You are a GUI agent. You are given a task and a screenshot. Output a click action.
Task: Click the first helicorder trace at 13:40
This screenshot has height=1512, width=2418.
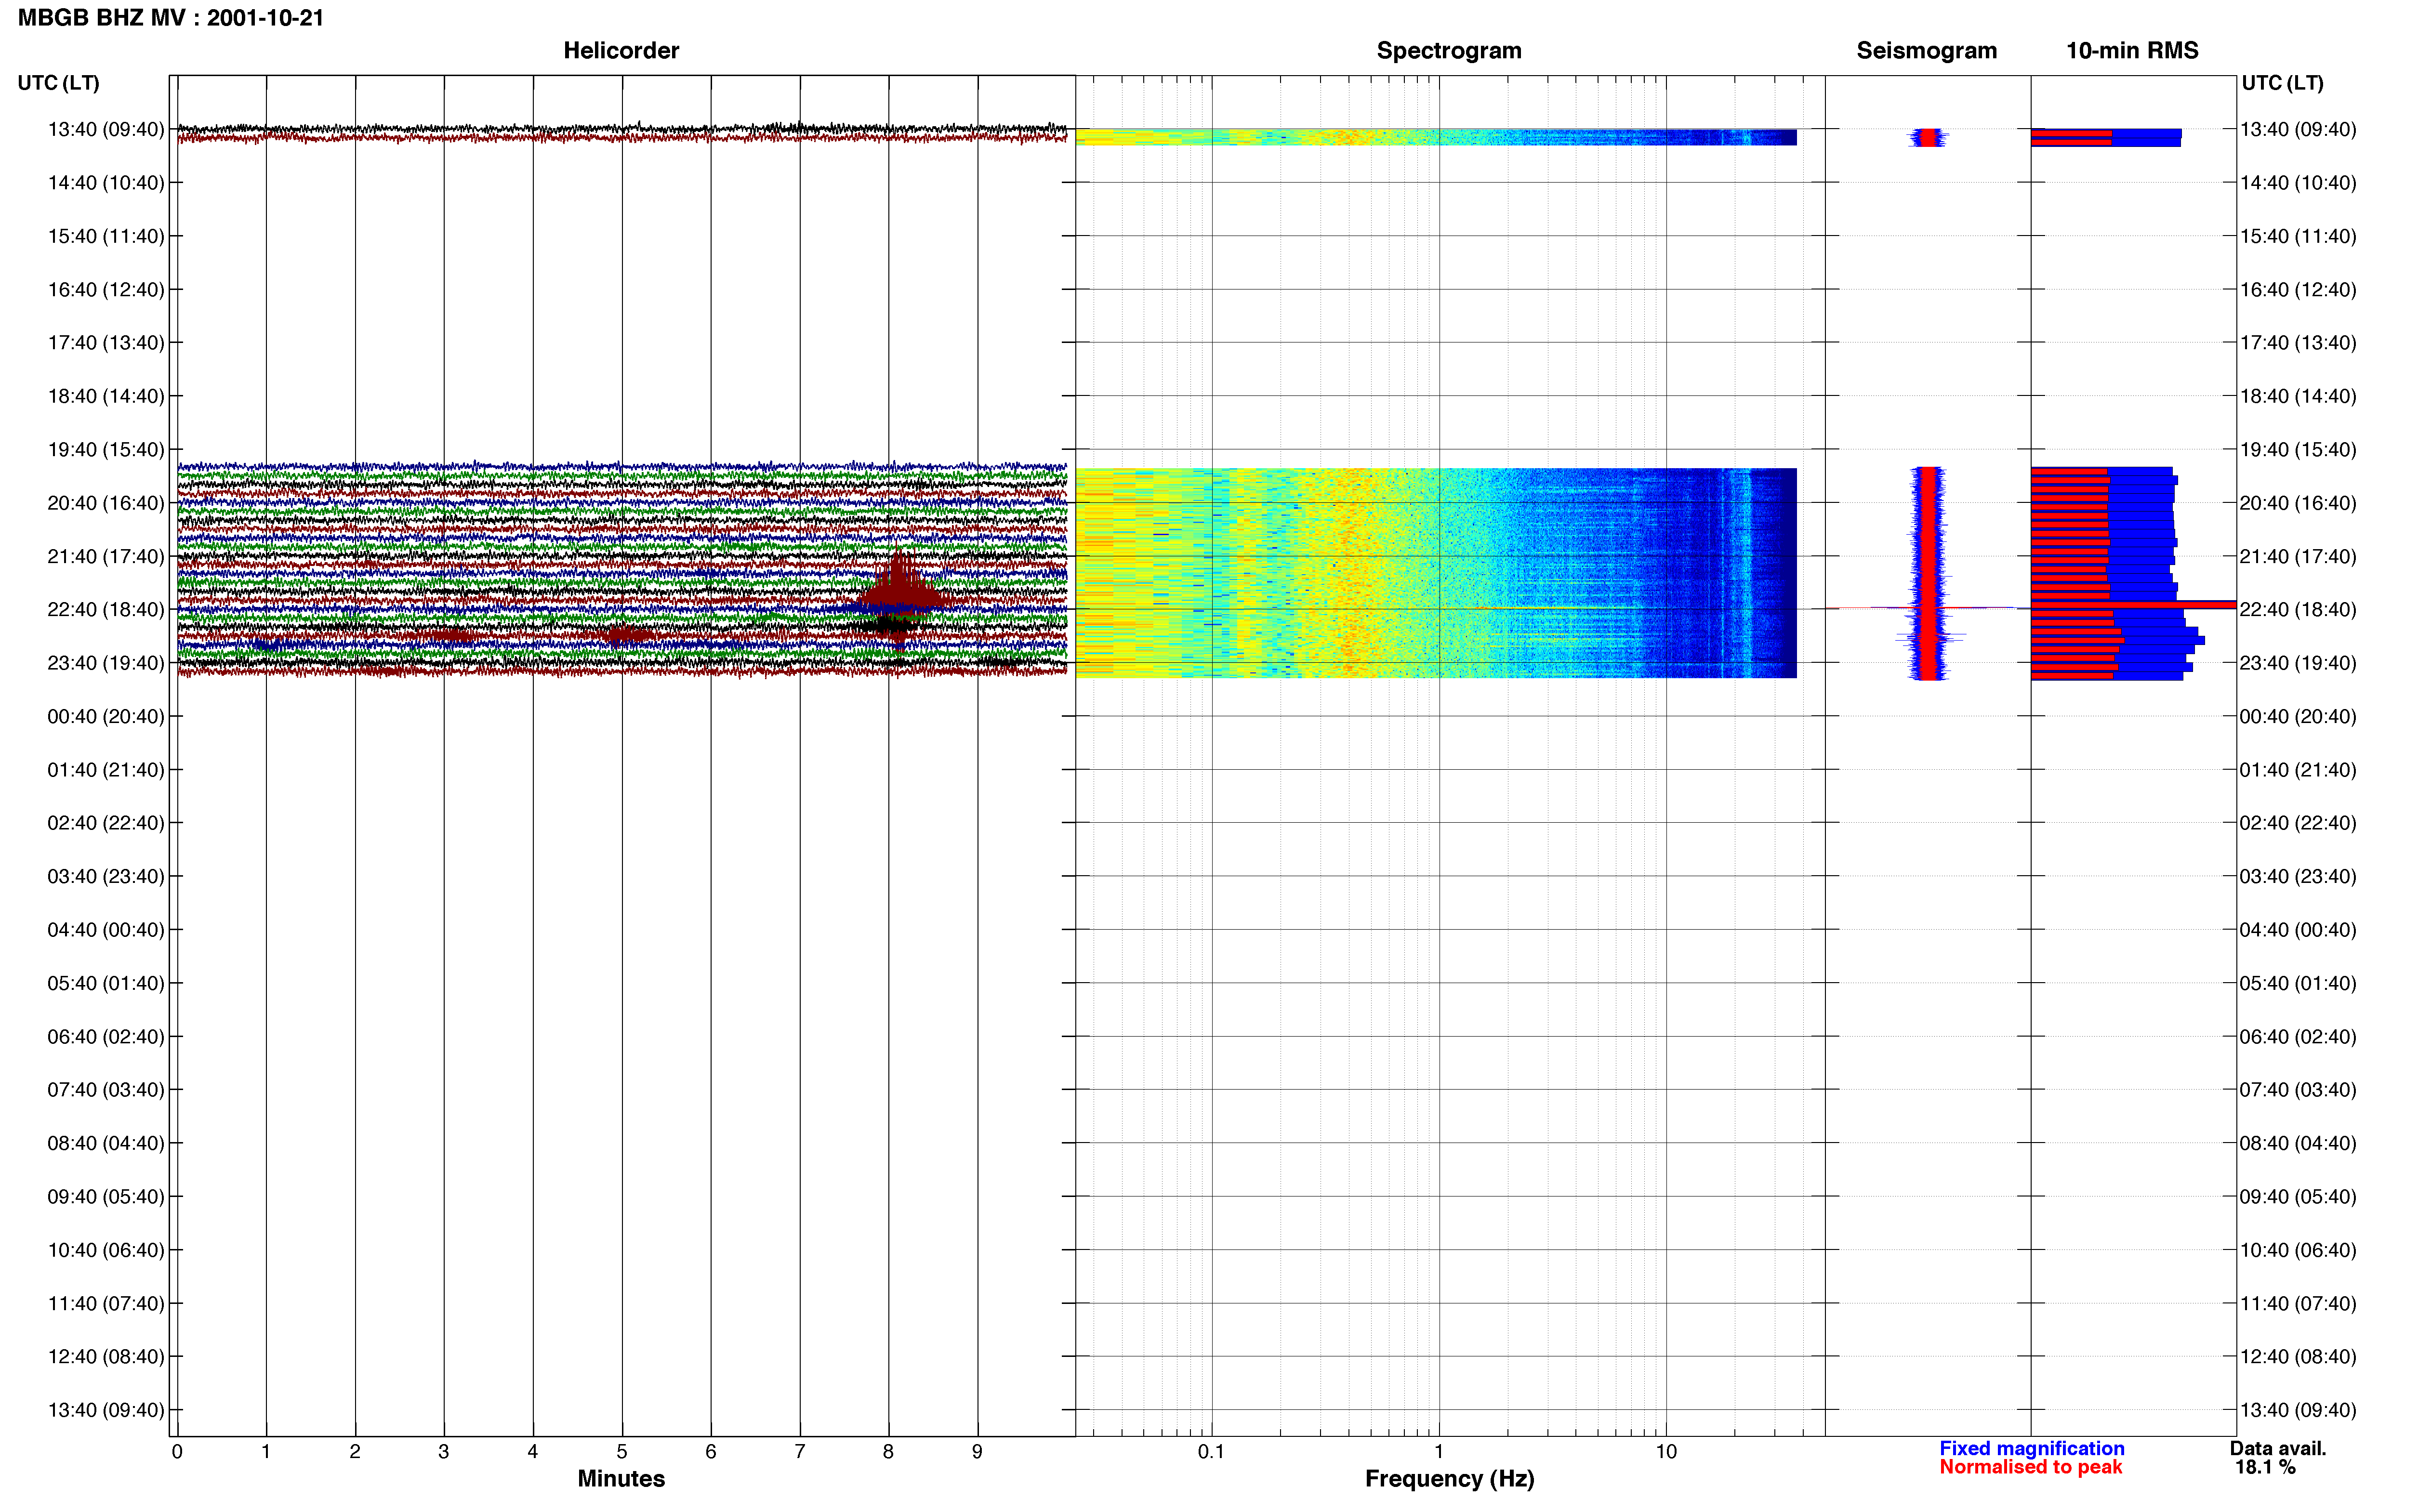click(x=622, y=130)
